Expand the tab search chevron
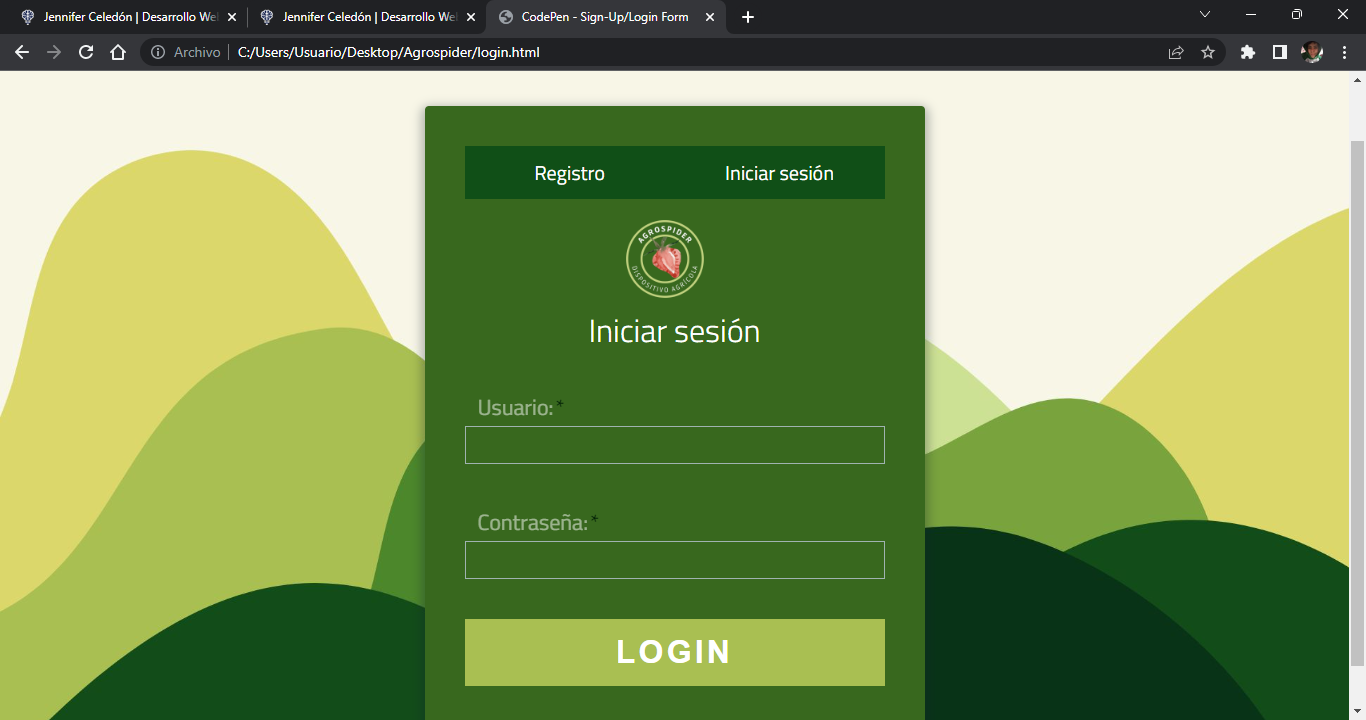The width and height of the screenshot is (1366, 720). coord(1205,15)
